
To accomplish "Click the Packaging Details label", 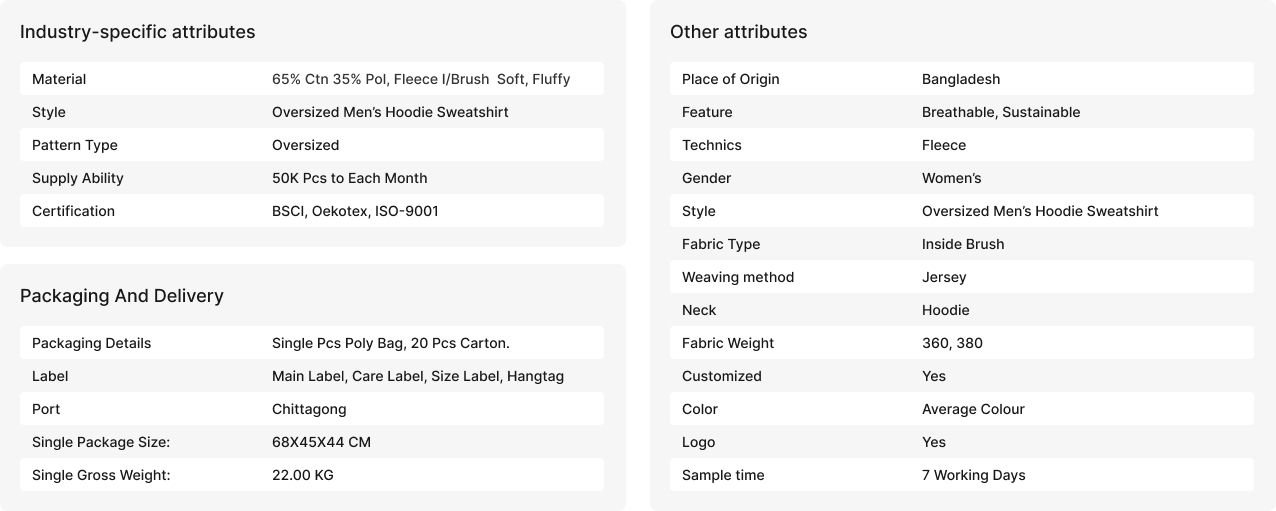I will tap(91, 343).
